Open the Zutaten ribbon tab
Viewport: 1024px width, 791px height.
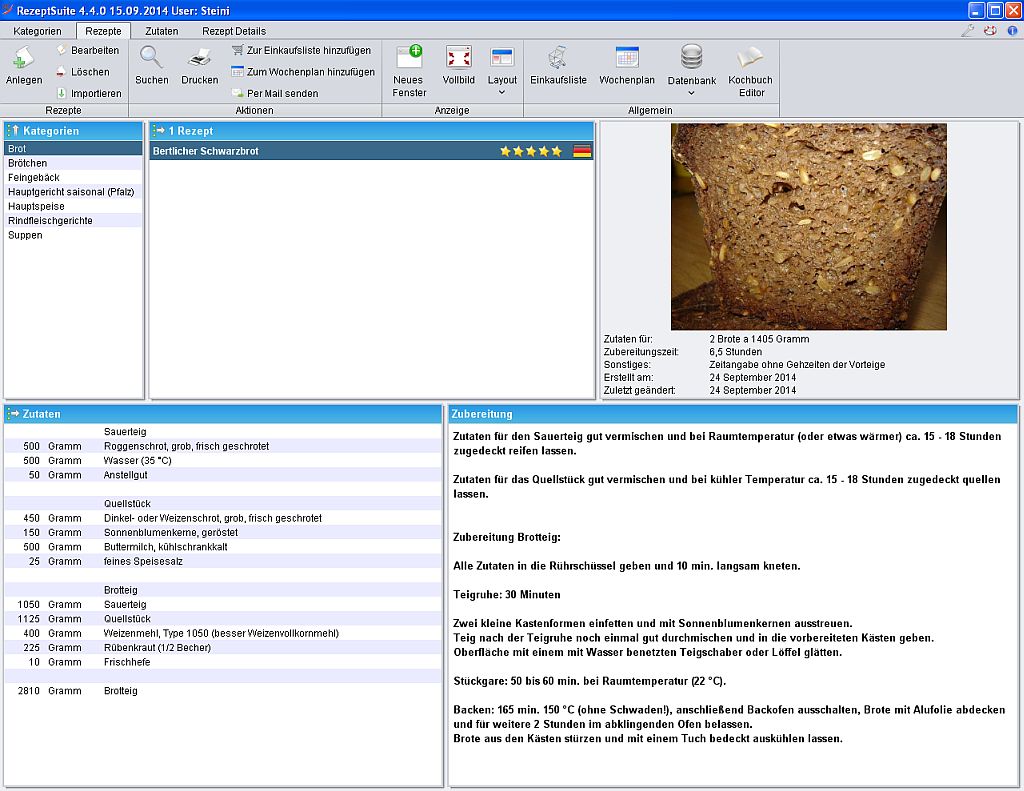(x=162, y=31)
